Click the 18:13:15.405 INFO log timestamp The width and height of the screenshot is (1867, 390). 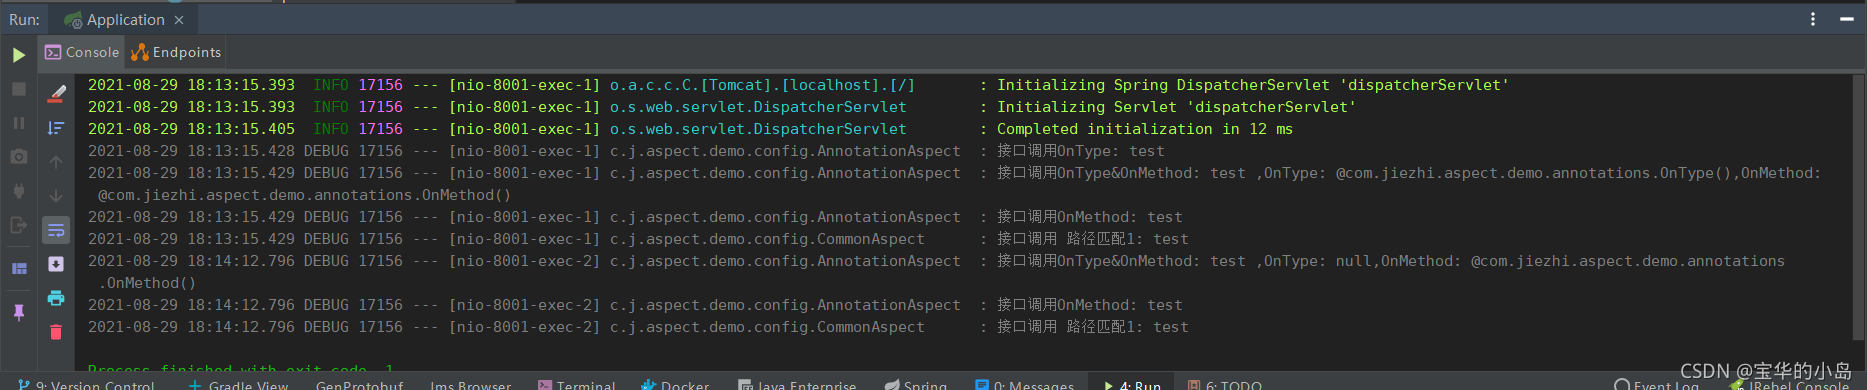(191, 129)
